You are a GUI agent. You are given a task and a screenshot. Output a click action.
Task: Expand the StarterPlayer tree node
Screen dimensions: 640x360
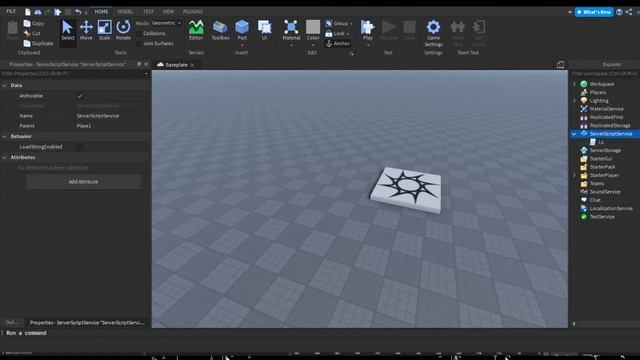574,175
